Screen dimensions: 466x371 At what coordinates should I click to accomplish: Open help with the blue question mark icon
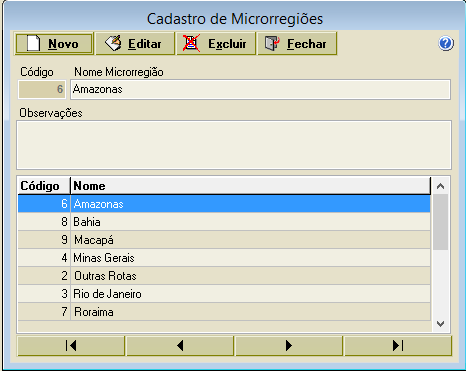pos(446,43)
